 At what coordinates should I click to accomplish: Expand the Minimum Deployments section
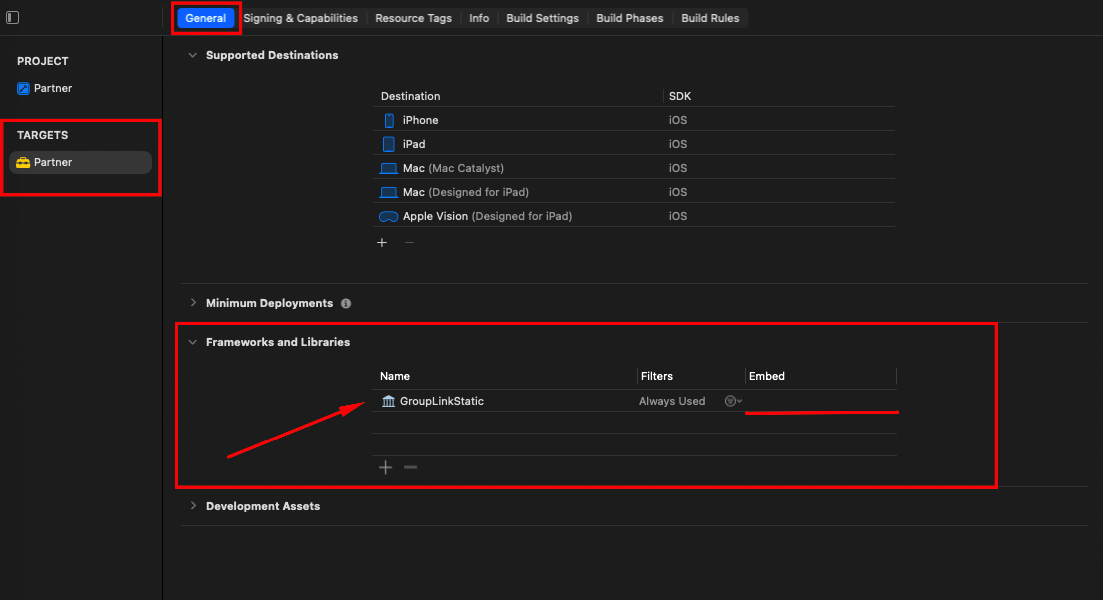193,303
